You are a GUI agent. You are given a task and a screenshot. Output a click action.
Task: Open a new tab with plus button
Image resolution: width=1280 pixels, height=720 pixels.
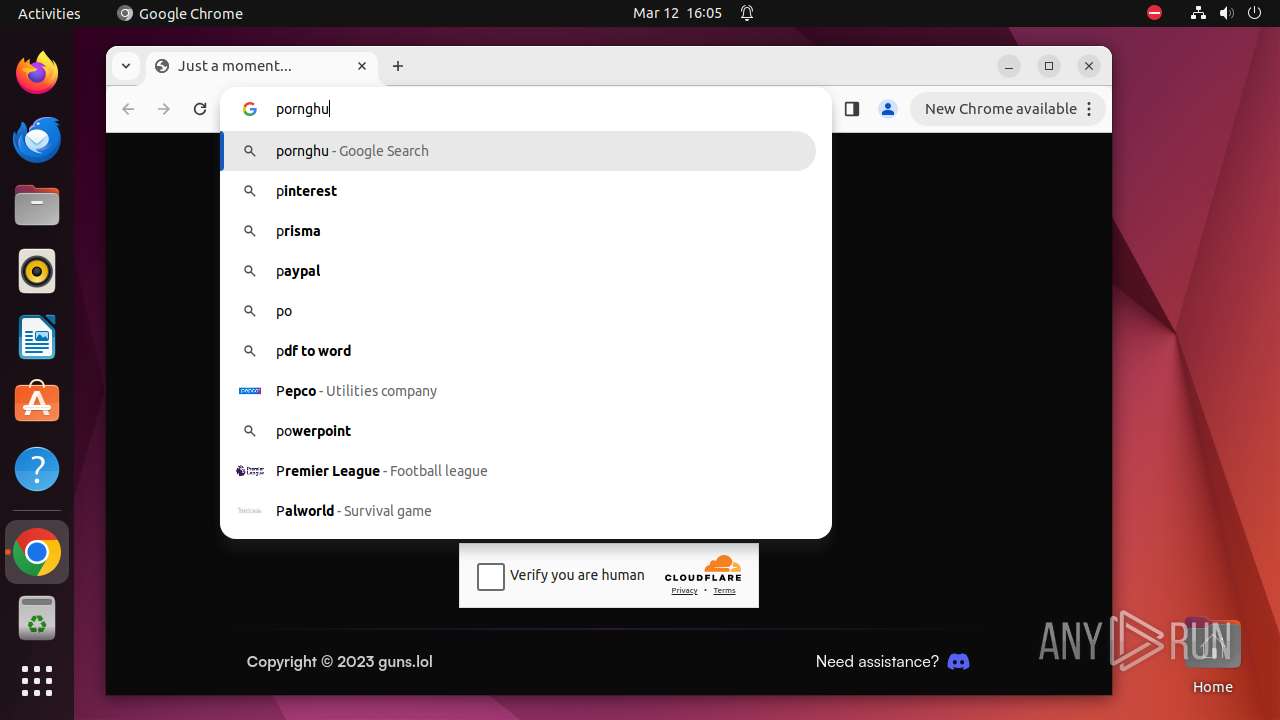(398, 66)
